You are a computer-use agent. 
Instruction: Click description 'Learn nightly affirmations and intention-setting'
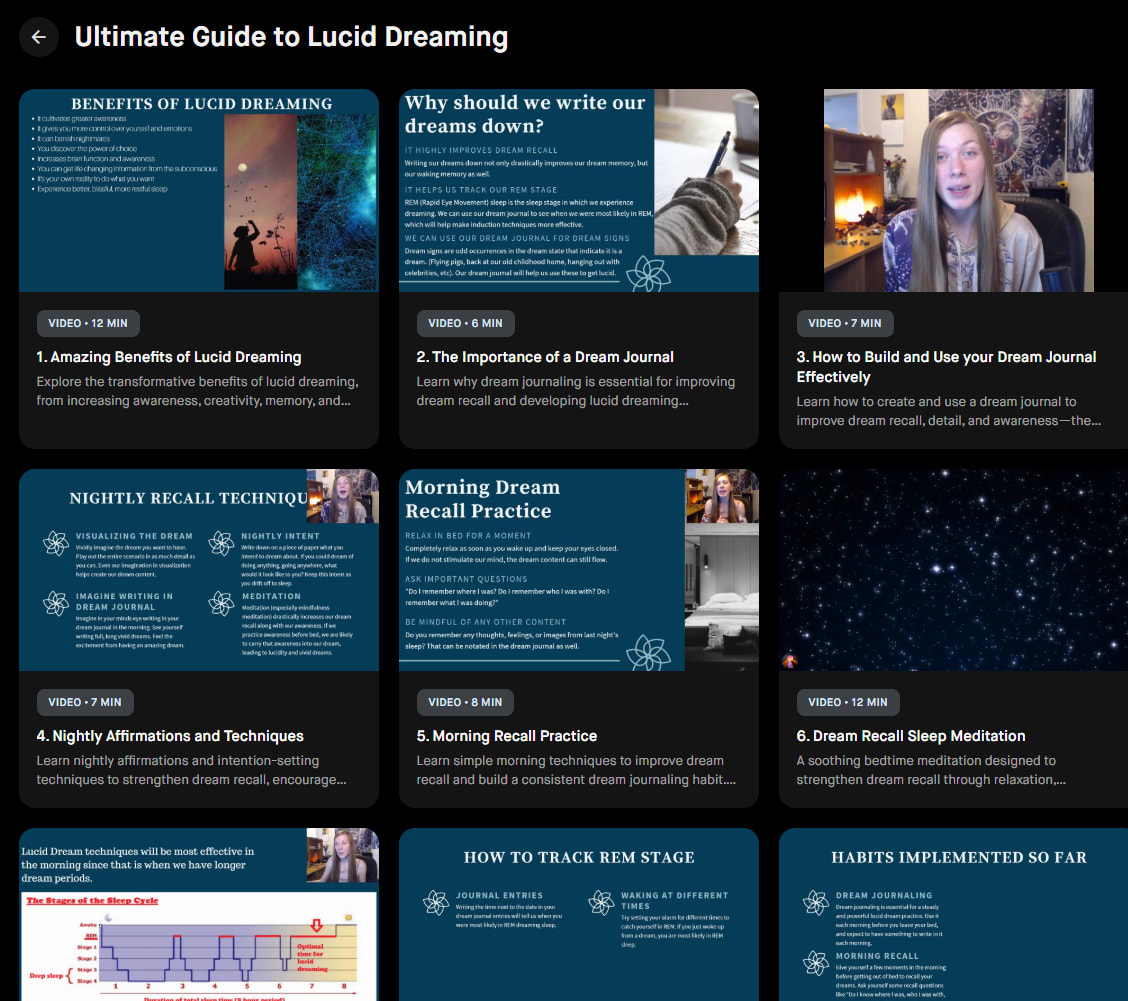point(191,770)
